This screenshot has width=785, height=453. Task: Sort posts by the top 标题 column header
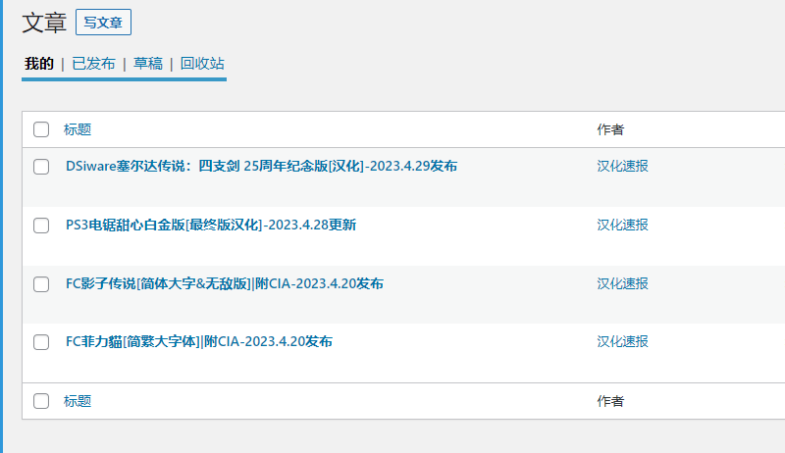tap(77, 129)
